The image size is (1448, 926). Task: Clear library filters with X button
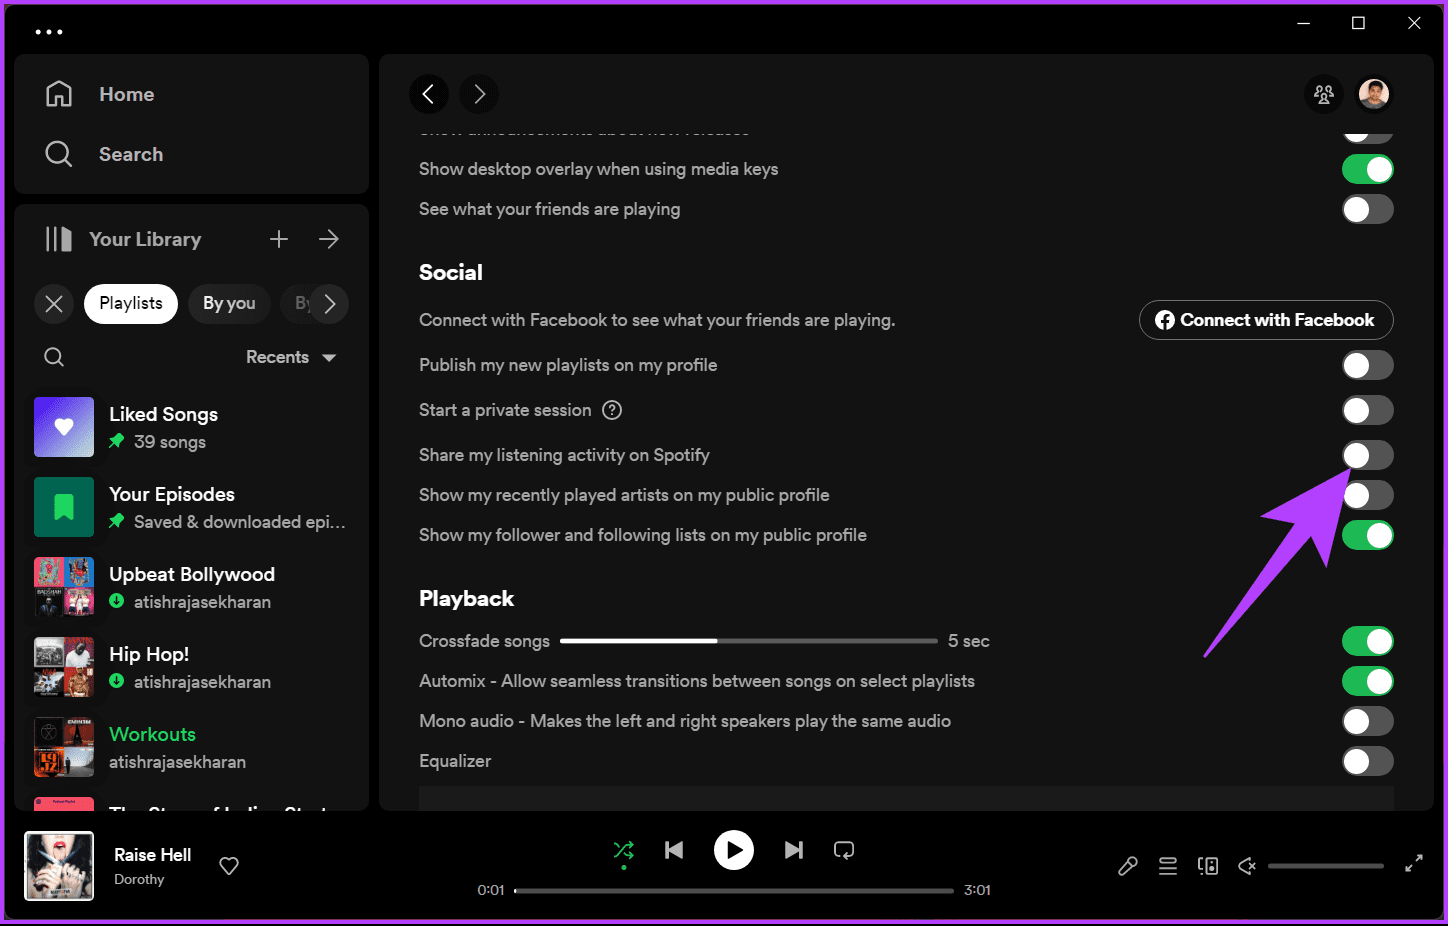click(x=54, y=304)
